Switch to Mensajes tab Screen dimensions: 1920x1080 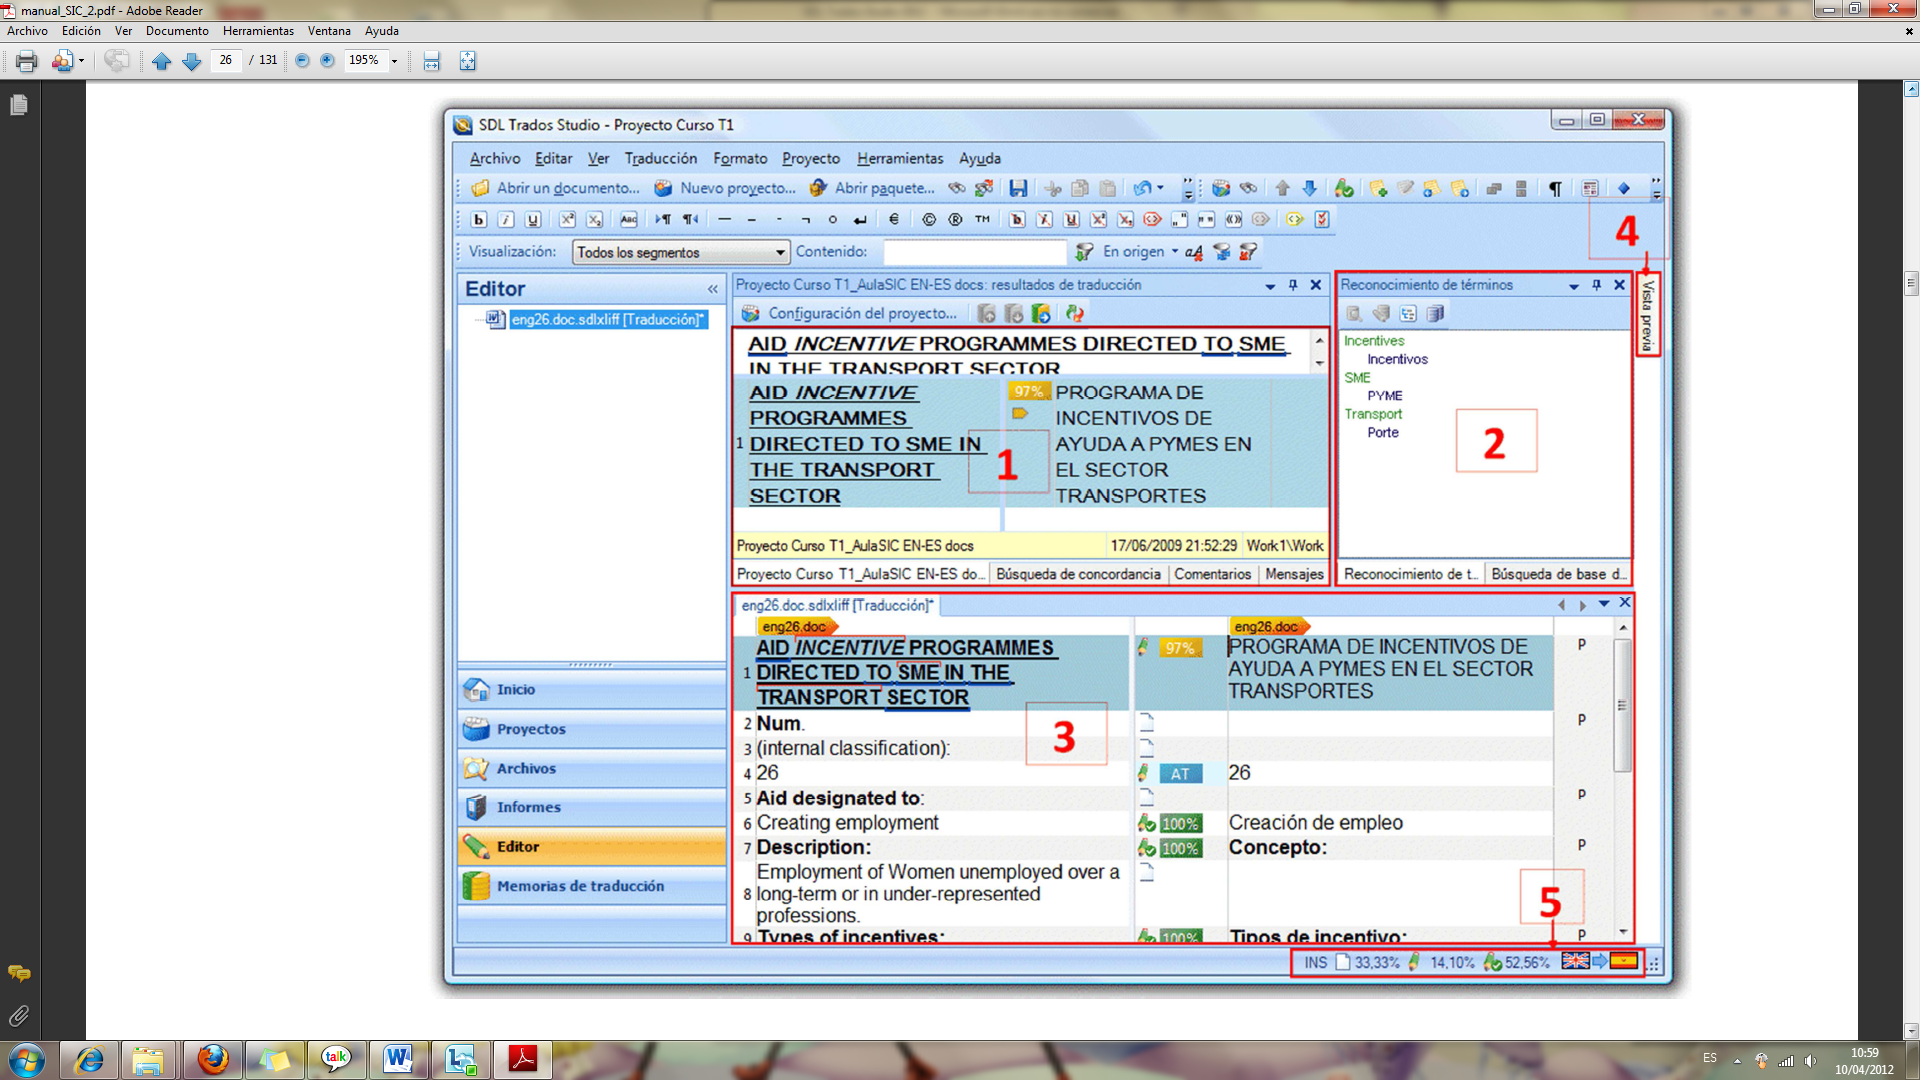click(x=1294, y=574)
